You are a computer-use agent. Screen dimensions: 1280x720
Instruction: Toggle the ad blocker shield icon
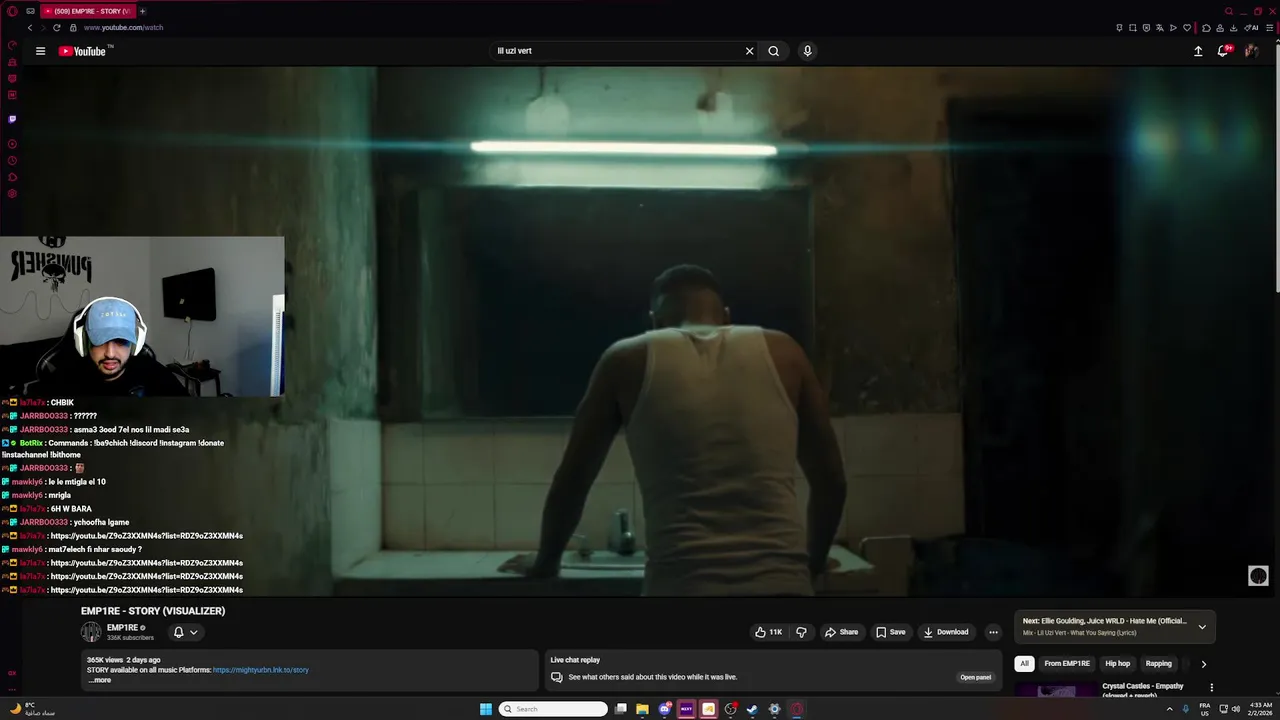point(1146,28)
